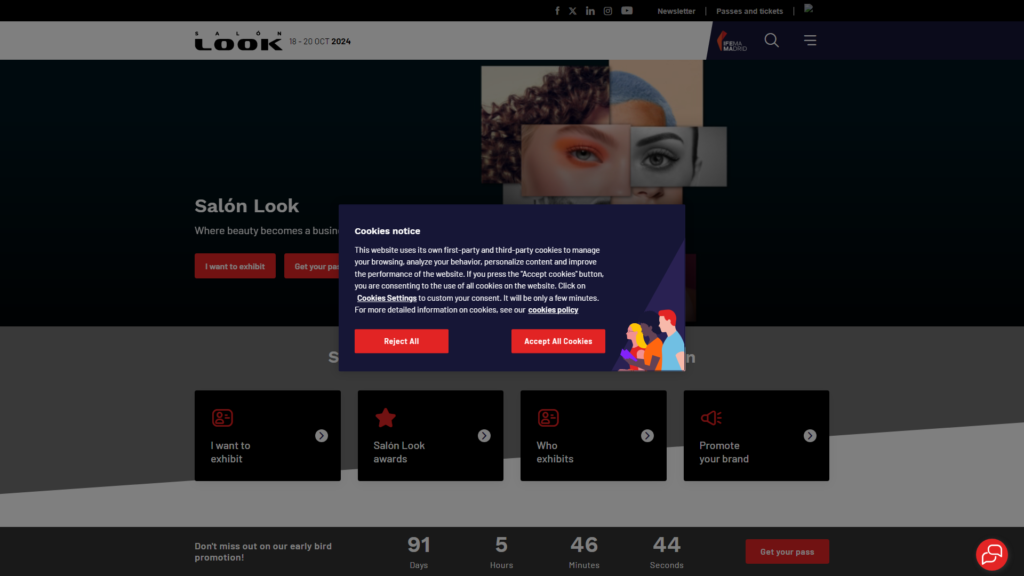Click the badge icon on Who exhibits card

[548, 417]
